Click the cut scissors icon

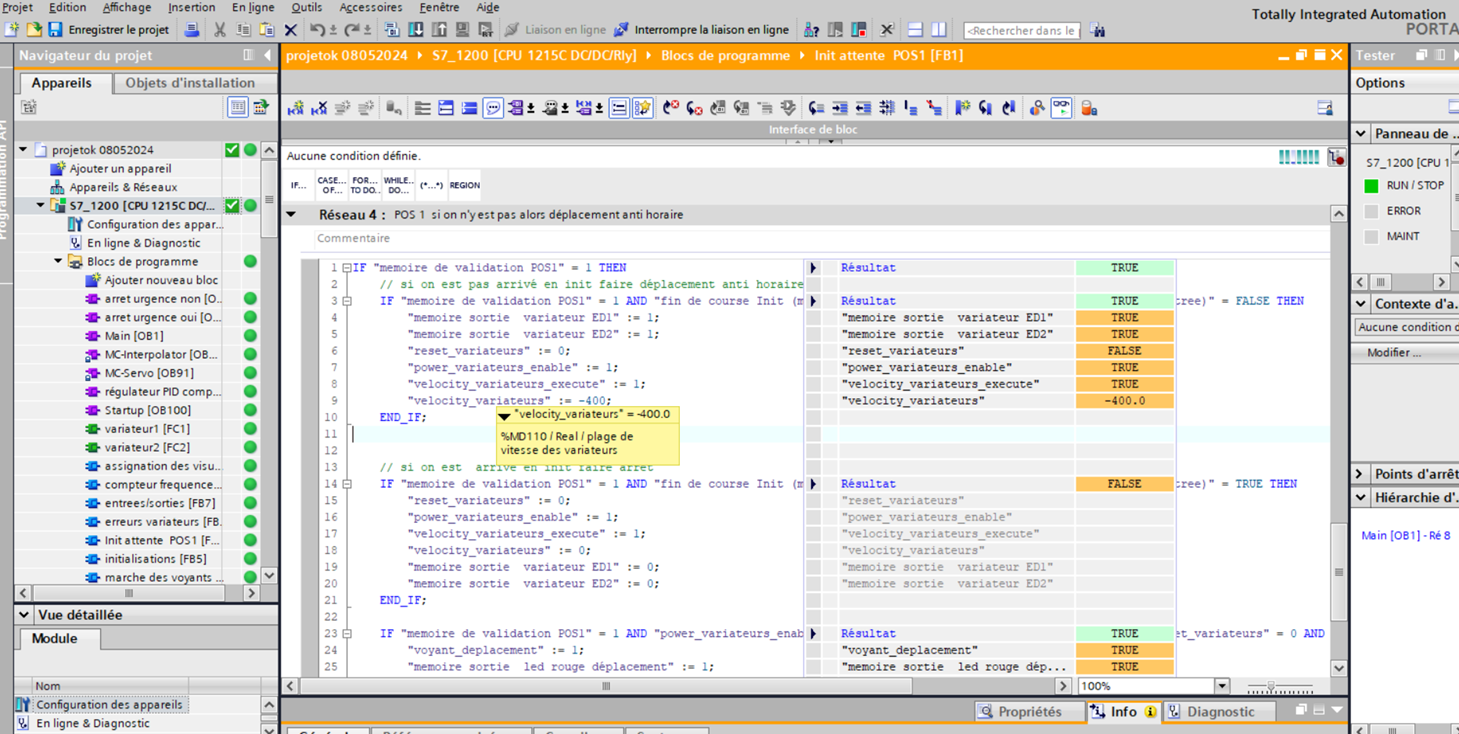pos(219,30)
